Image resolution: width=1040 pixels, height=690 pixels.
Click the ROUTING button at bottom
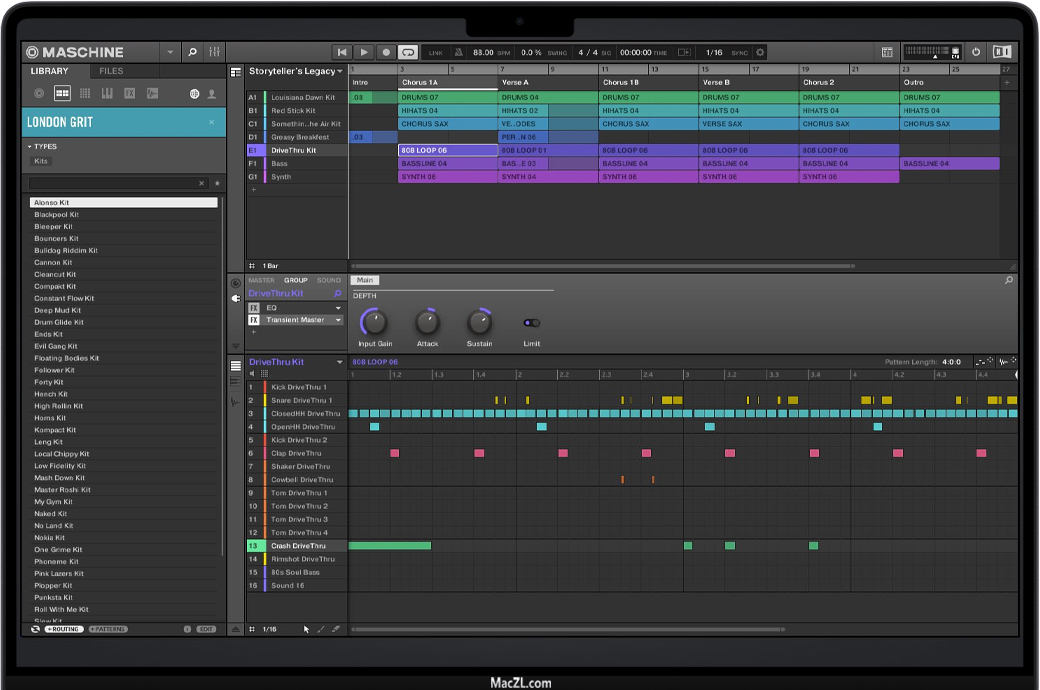(64, 629)
